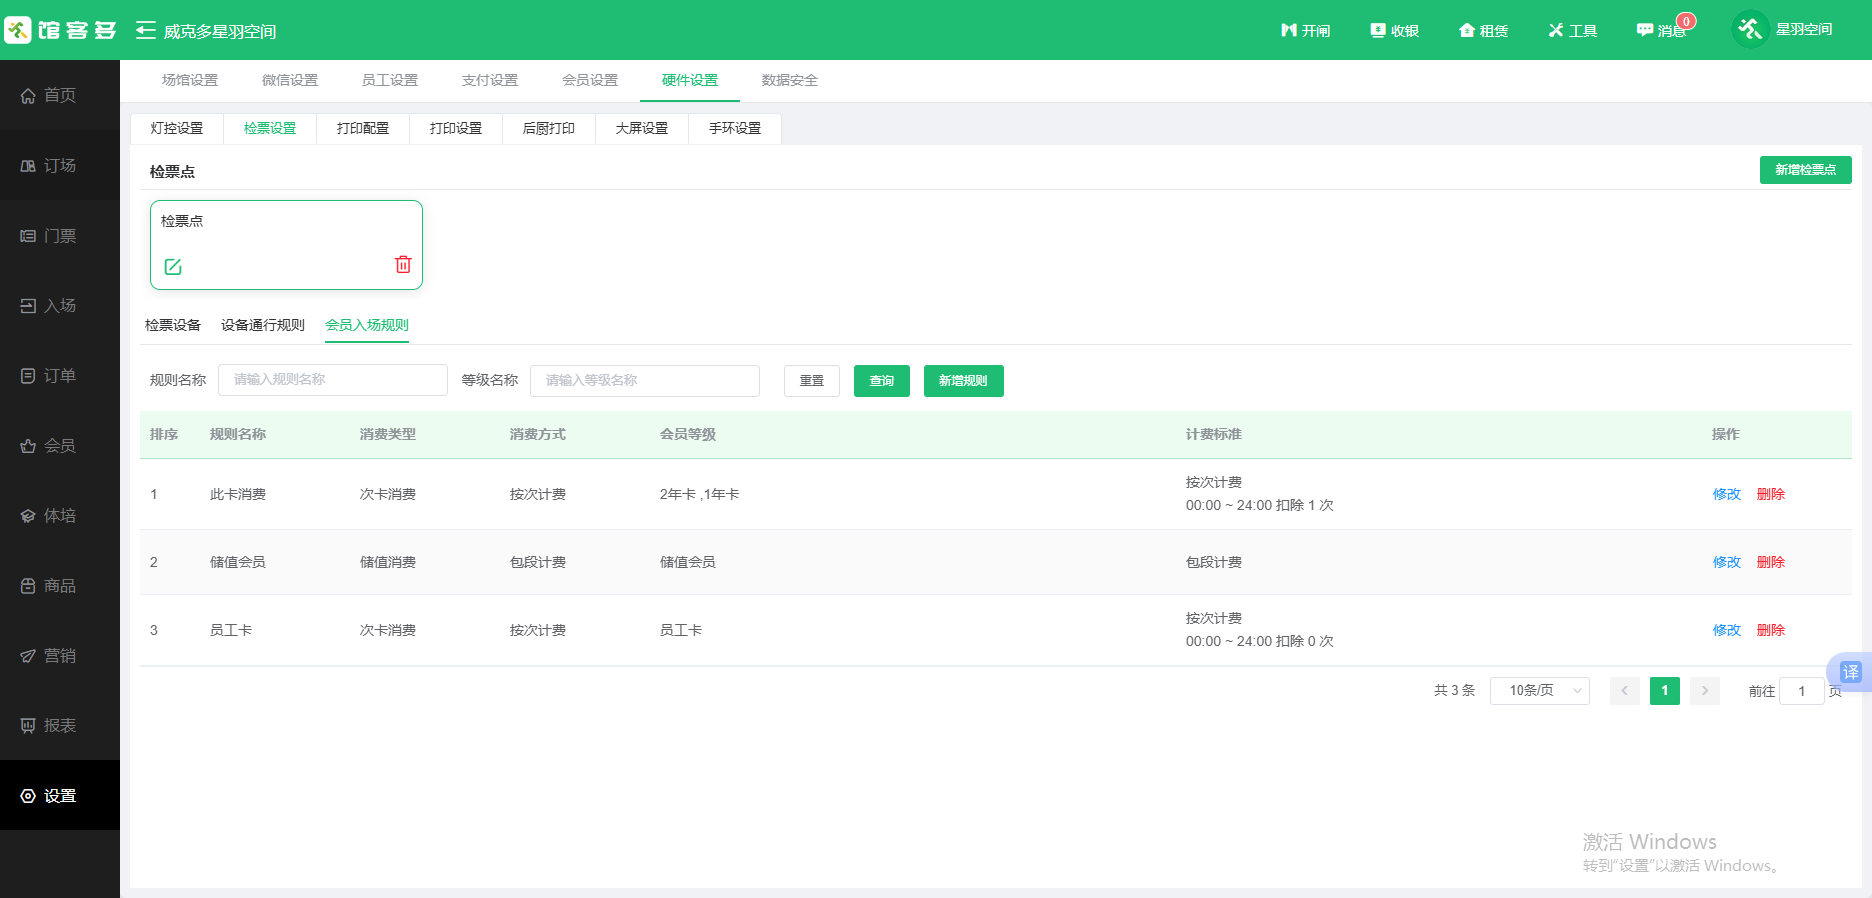Click the previous page arrow in pagination

[1624, 691]
